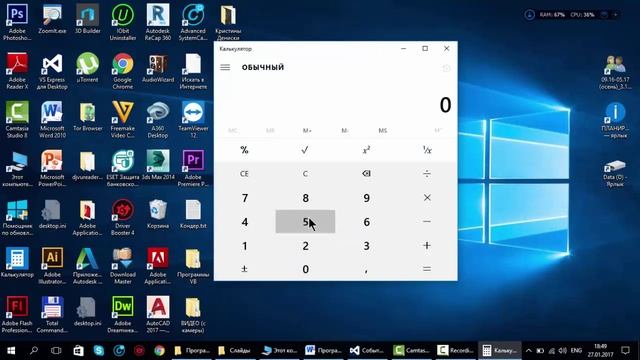Screen dimensions: 640x360
Task: Select the AutoCAD 2017 desktop icon
Action: [x=158, y=315]
